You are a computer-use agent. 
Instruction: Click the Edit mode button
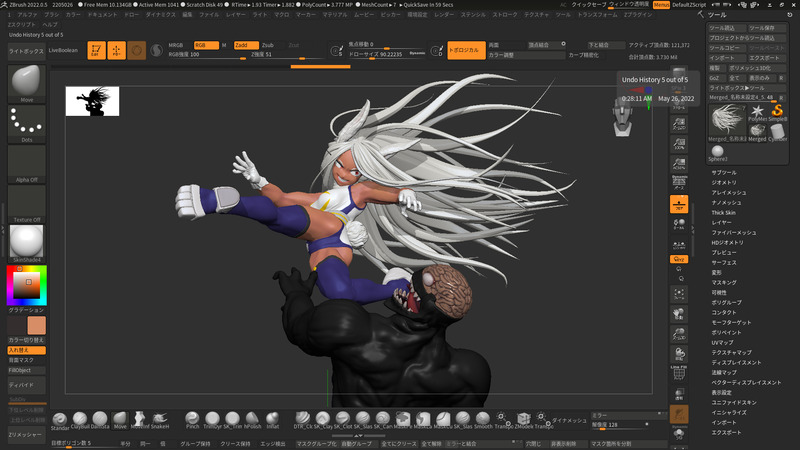coord(96,49)
